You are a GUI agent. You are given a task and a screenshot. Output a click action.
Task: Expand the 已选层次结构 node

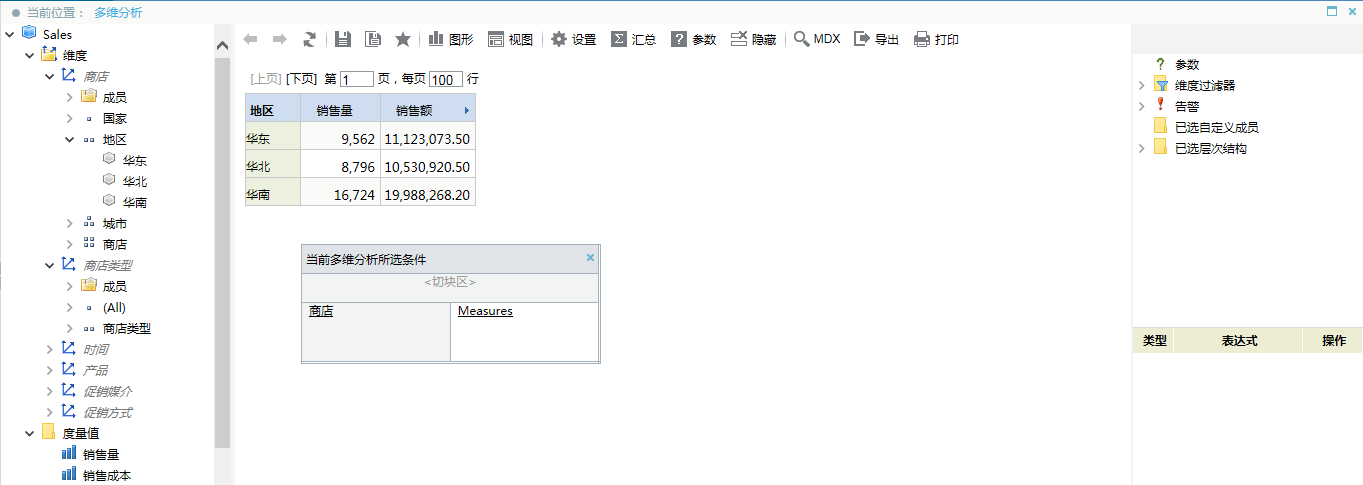click(x=1142, y=148)
